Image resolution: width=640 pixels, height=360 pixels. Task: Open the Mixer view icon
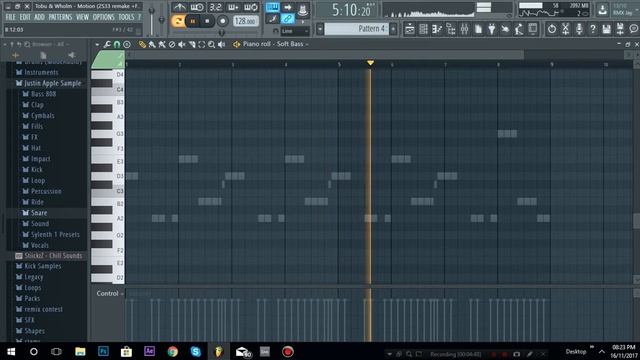(x=464, y=29)
